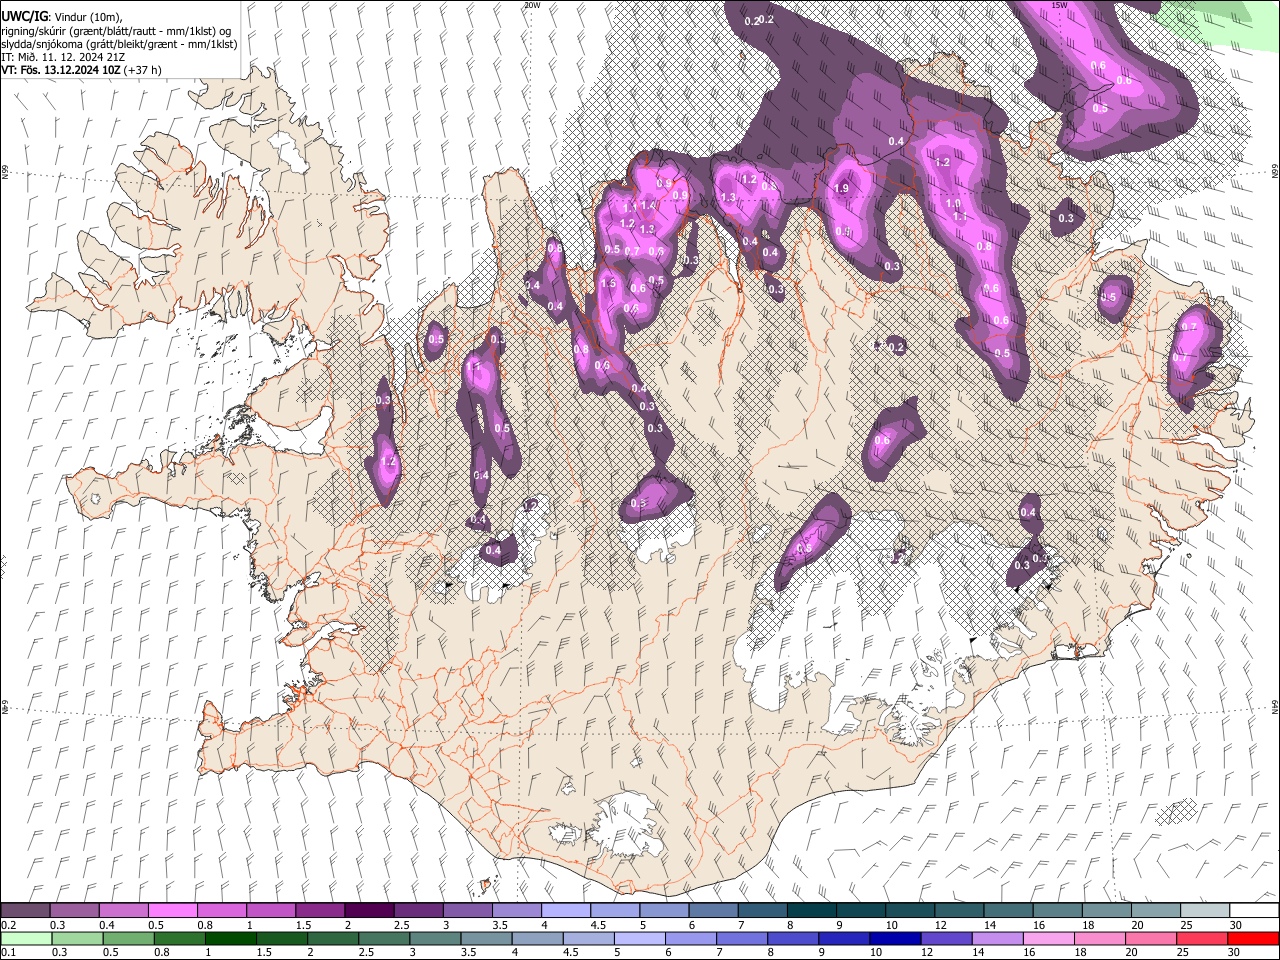
Task: Click the "4.5" label in the snow legend row
Action: click(x=598, y=925)
